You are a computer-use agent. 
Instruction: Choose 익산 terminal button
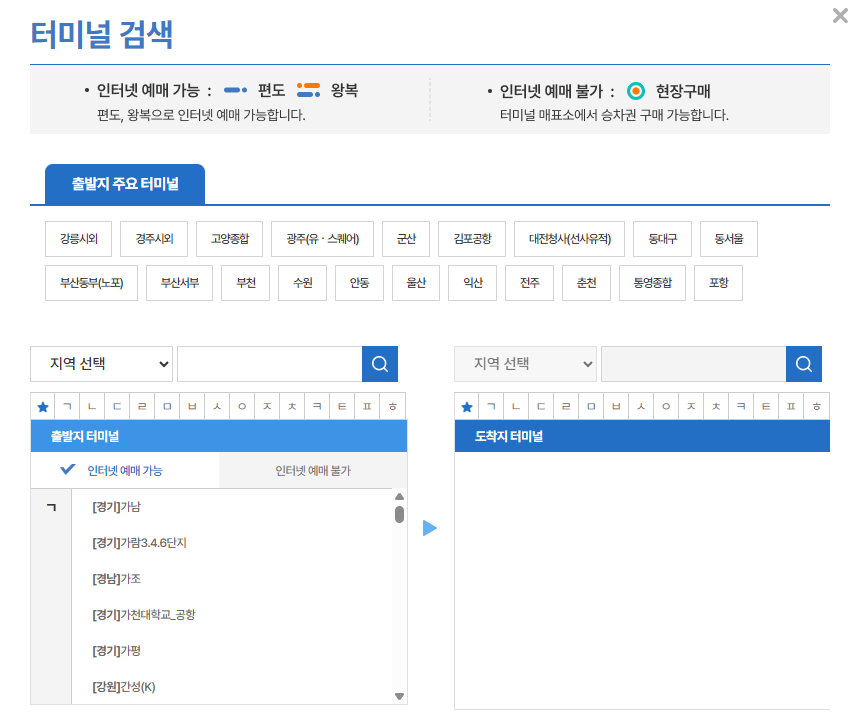tap(473, 283)
